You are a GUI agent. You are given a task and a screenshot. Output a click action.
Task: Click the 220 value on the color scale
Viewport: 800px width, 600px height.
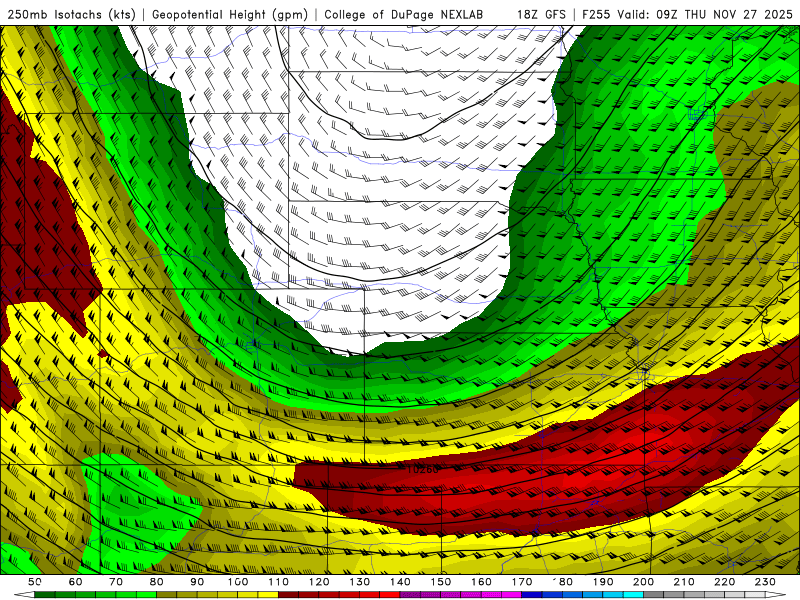point(725,582)
